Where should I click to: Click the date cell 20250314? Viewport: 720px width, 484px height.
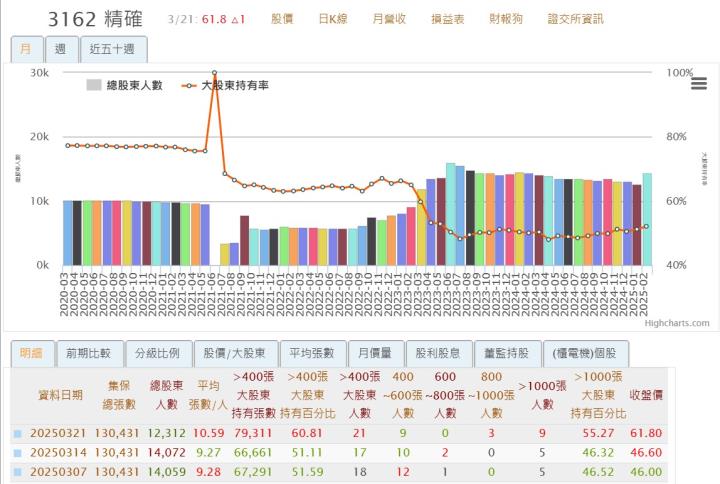tap(58, 453)
